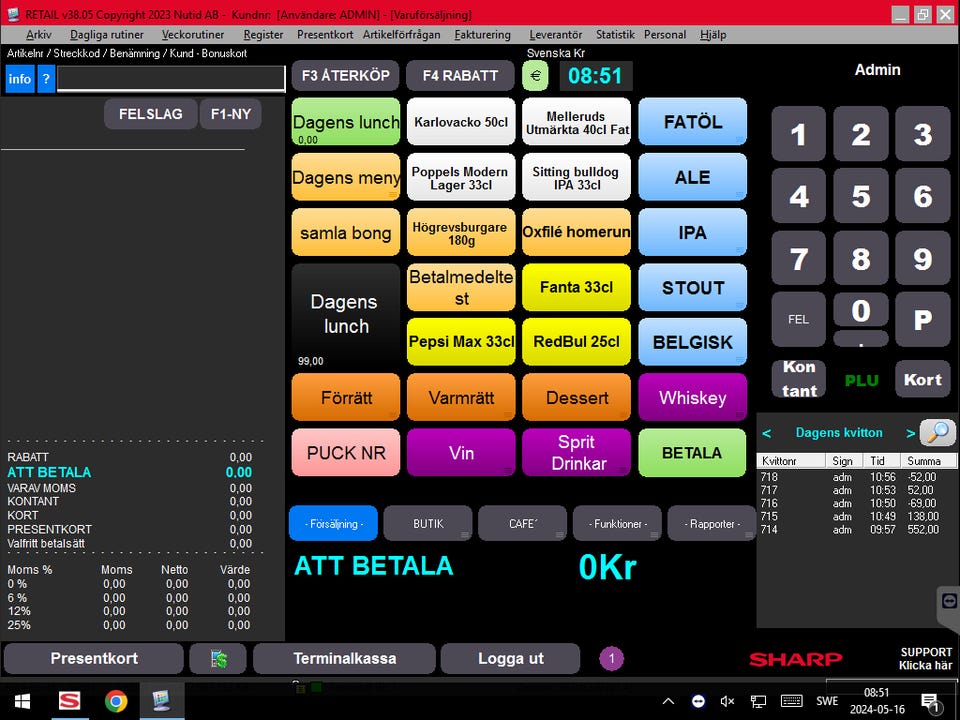Image resolution: width=960 pixels, height=720 pixels.
Task: Show hidden system tray icons
Action: click(x=669, y=701)
